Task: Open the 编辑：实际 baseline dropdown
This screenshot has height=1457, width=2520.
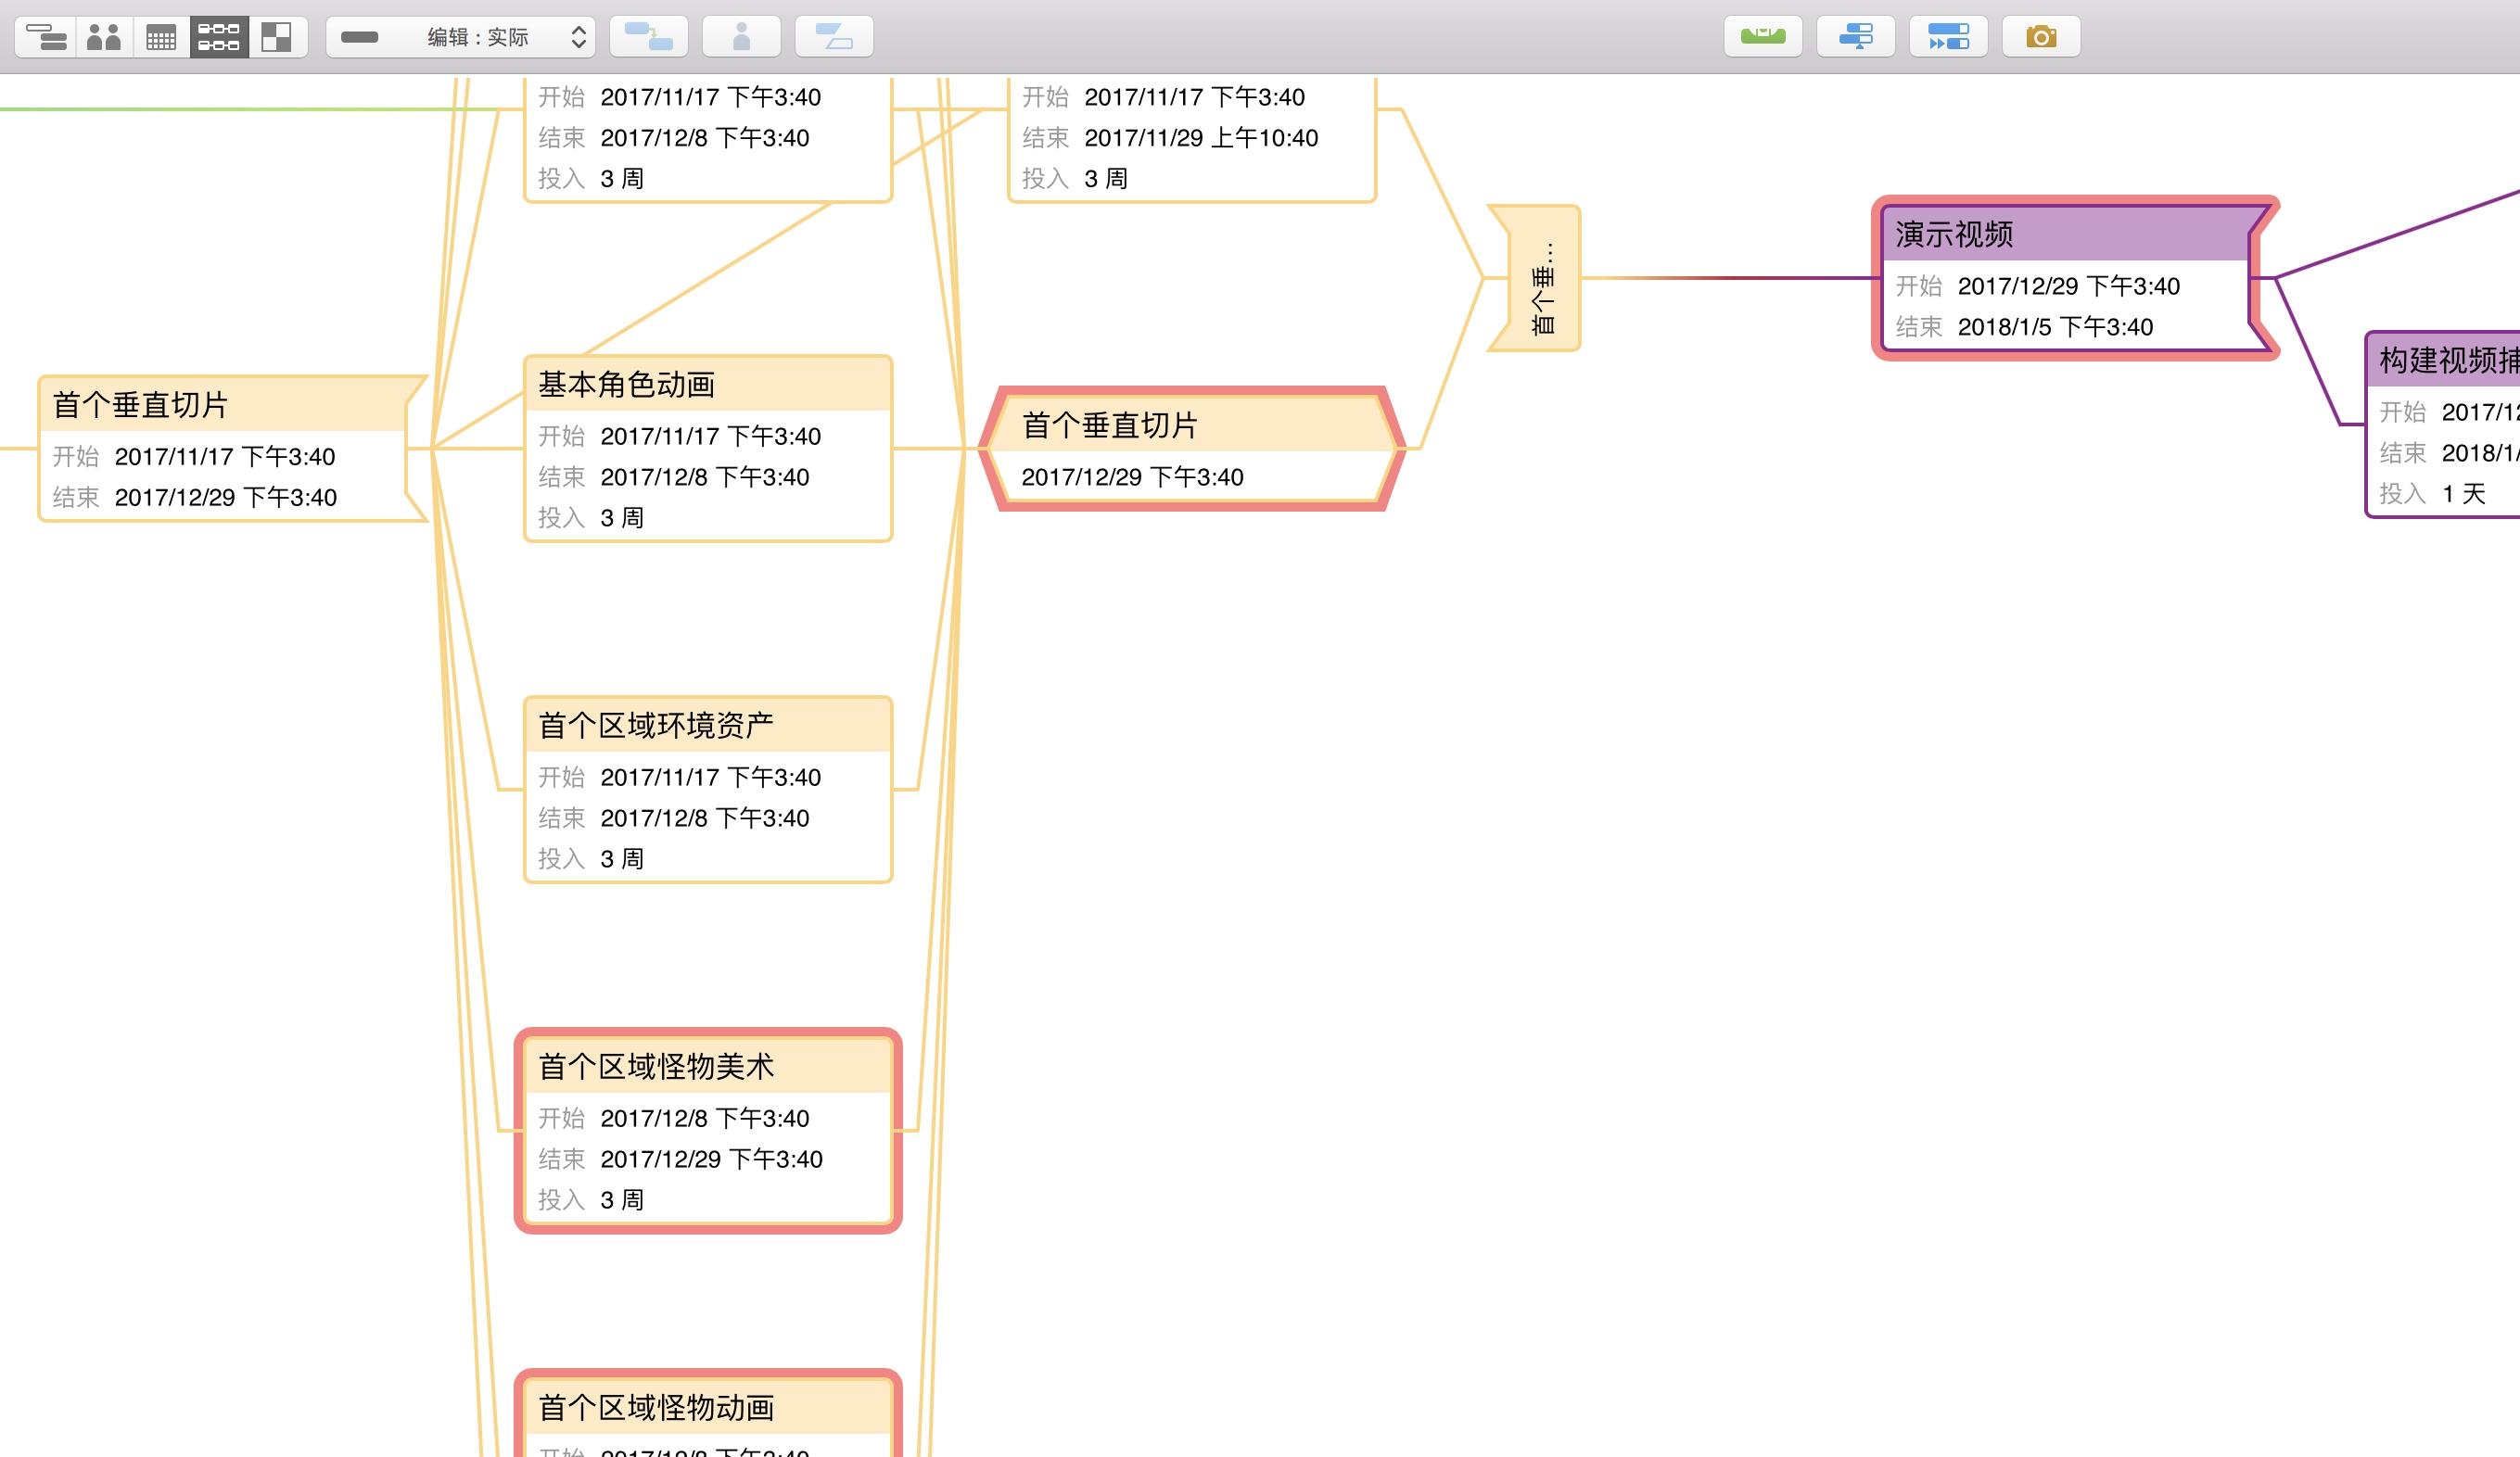Action: pos(460,37)
